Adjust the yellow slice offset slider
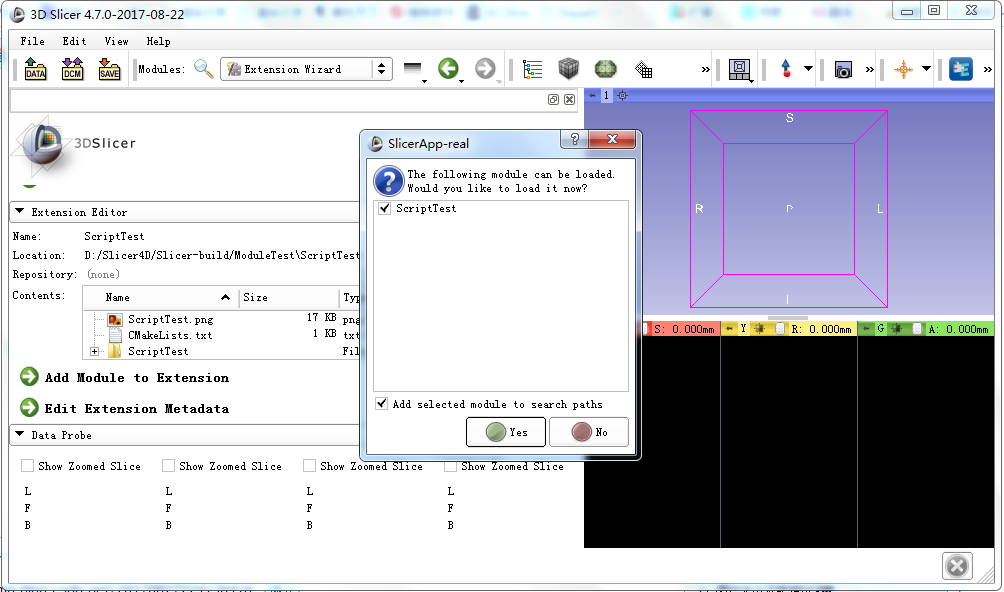Screen dimensions: 1004x592 (x=780, y=328)
